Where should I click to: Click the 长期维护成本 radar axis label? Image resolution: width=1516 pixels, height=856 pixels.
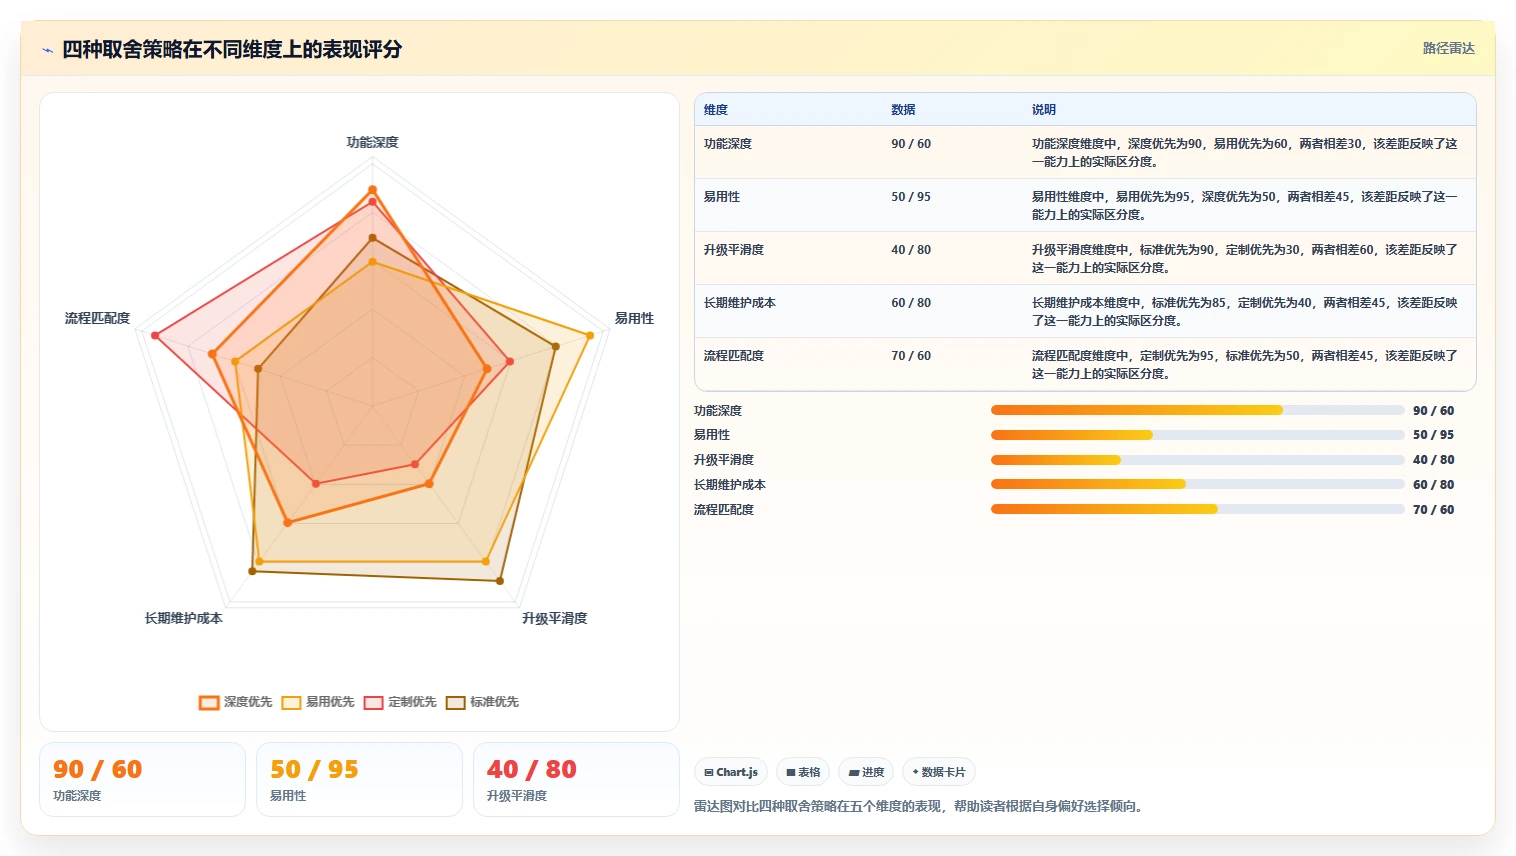(184, 618)
